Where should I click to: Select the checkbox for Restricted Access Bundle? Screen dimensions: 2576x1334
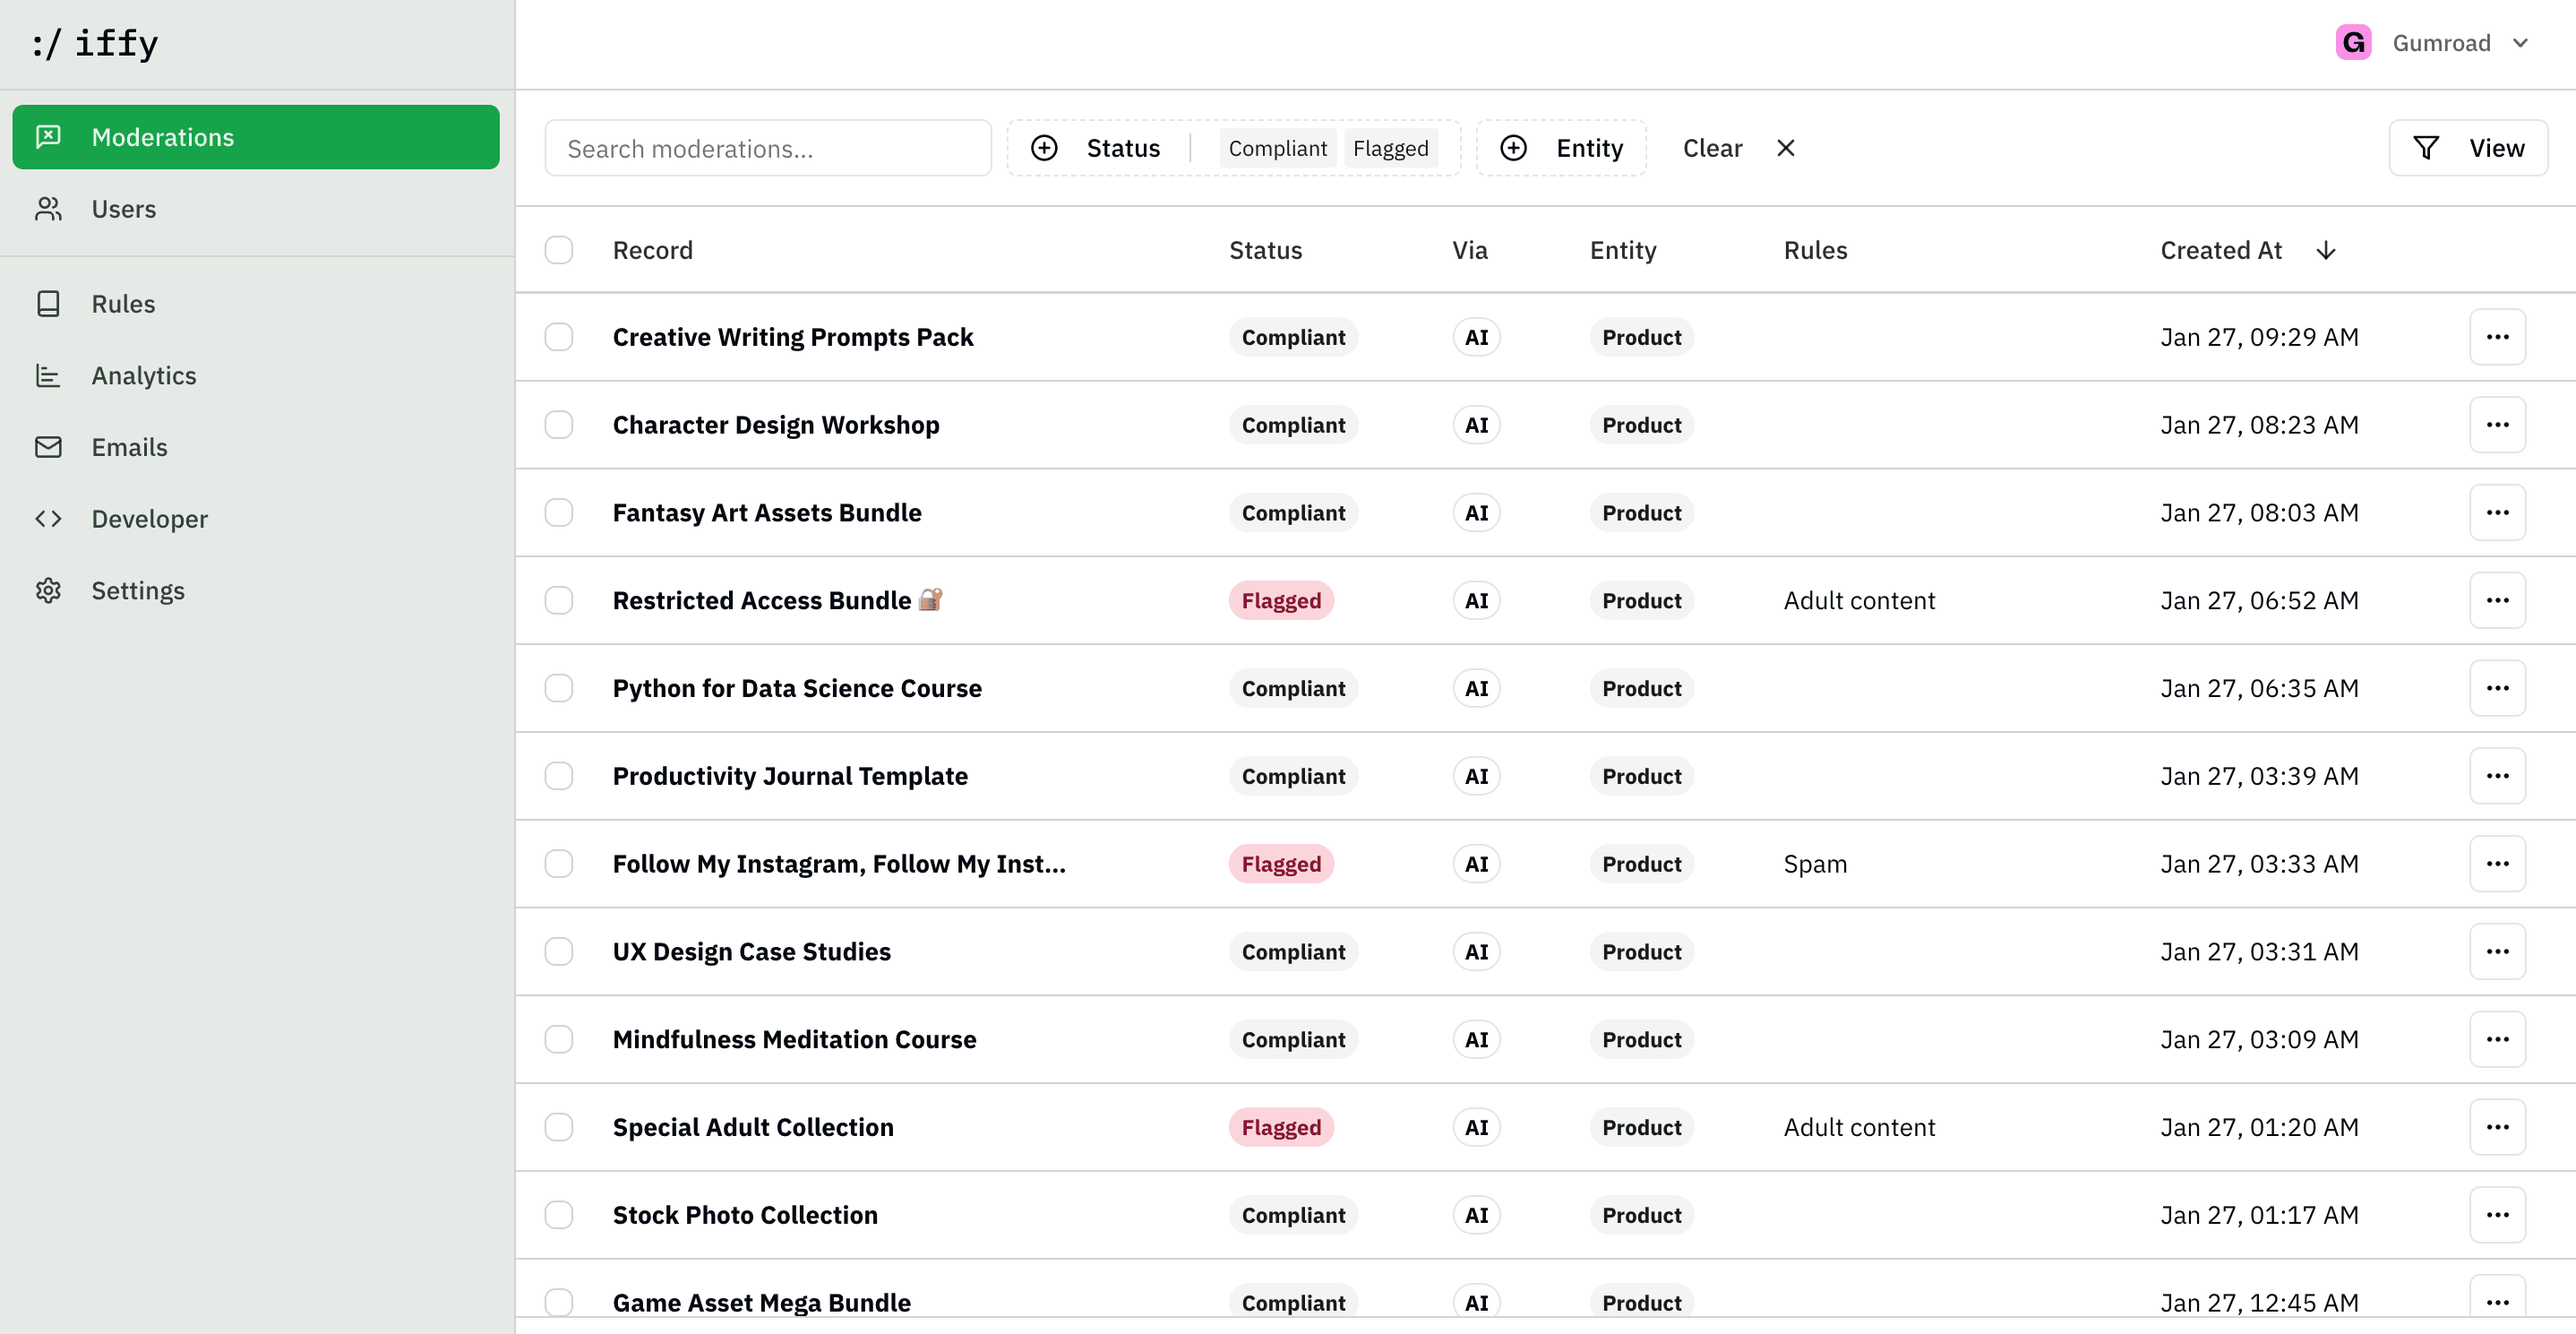tap(559, 600)
